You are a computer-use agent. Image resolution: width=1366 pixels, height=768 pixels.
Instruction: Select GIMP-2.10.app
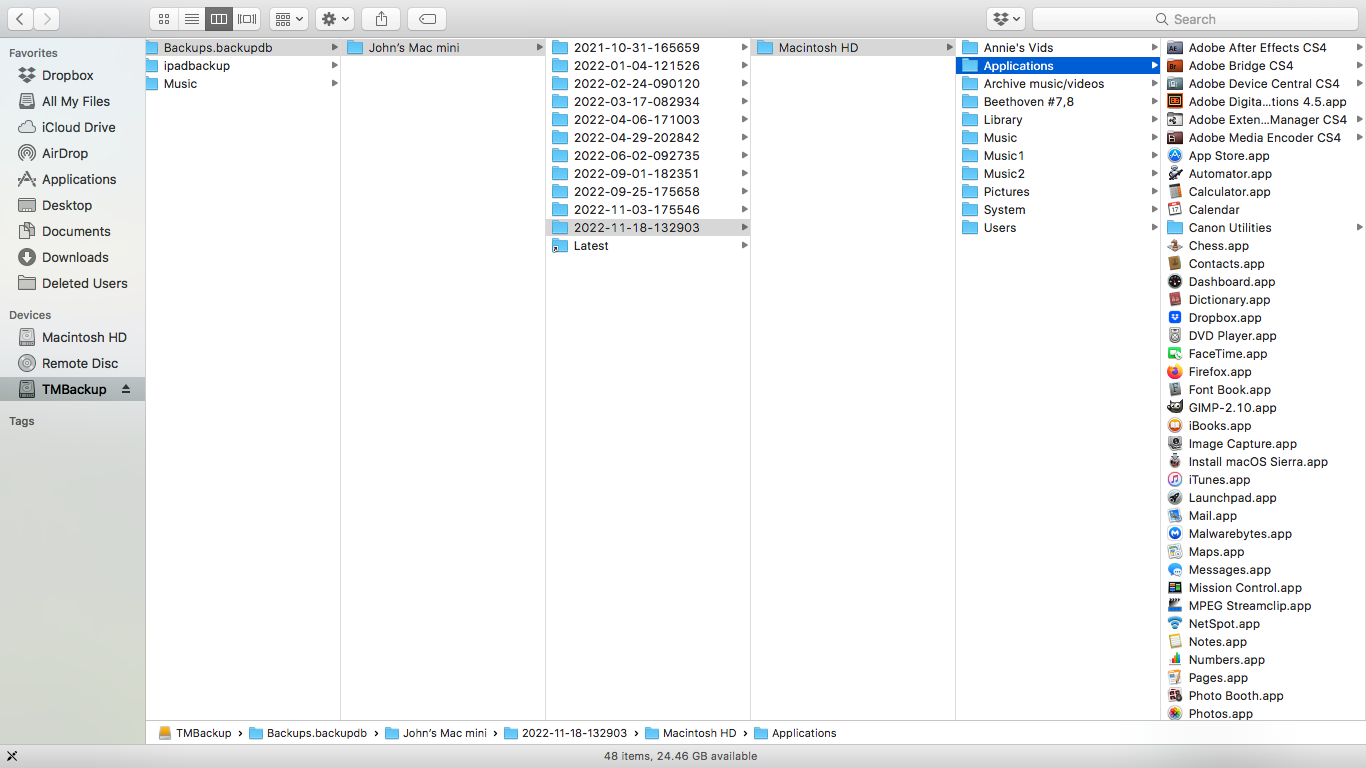pos(1232,407)
